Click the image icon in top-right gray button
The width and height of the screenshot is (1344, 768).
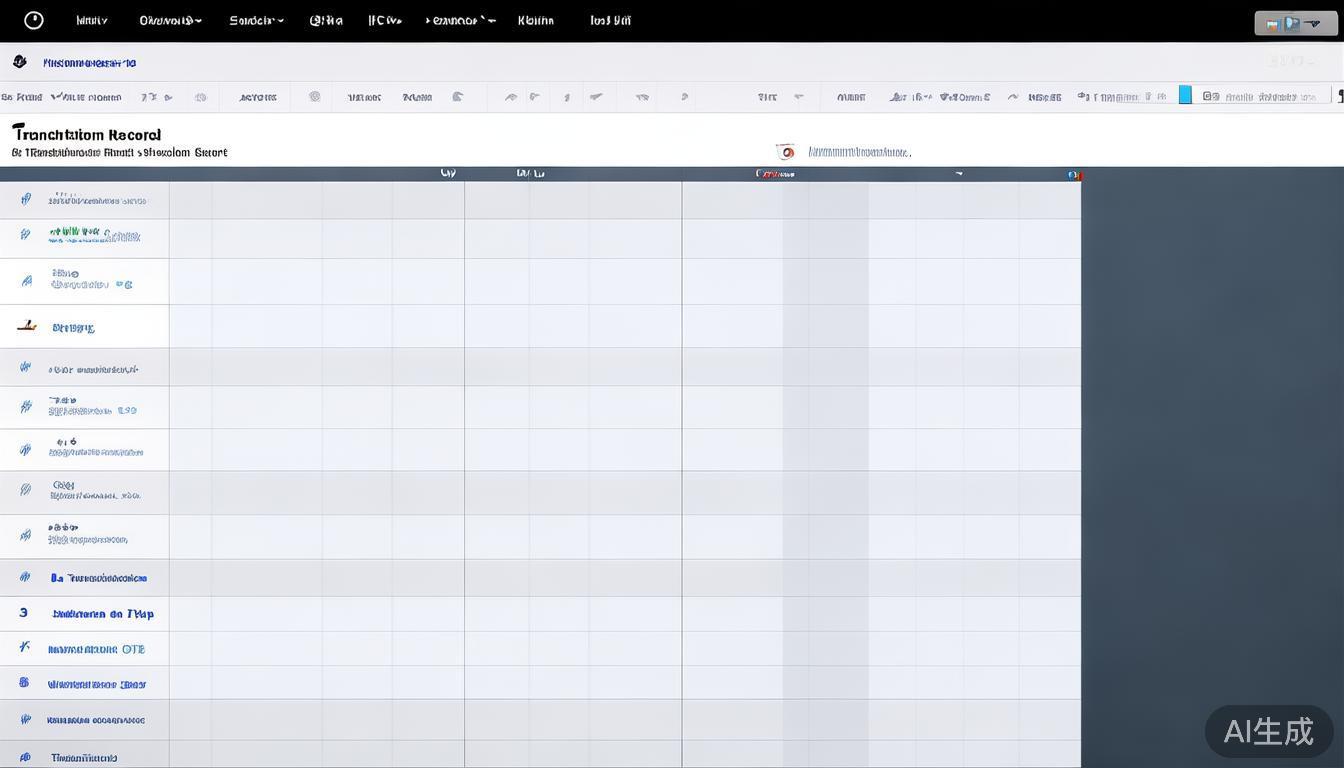click(1273, 24)
